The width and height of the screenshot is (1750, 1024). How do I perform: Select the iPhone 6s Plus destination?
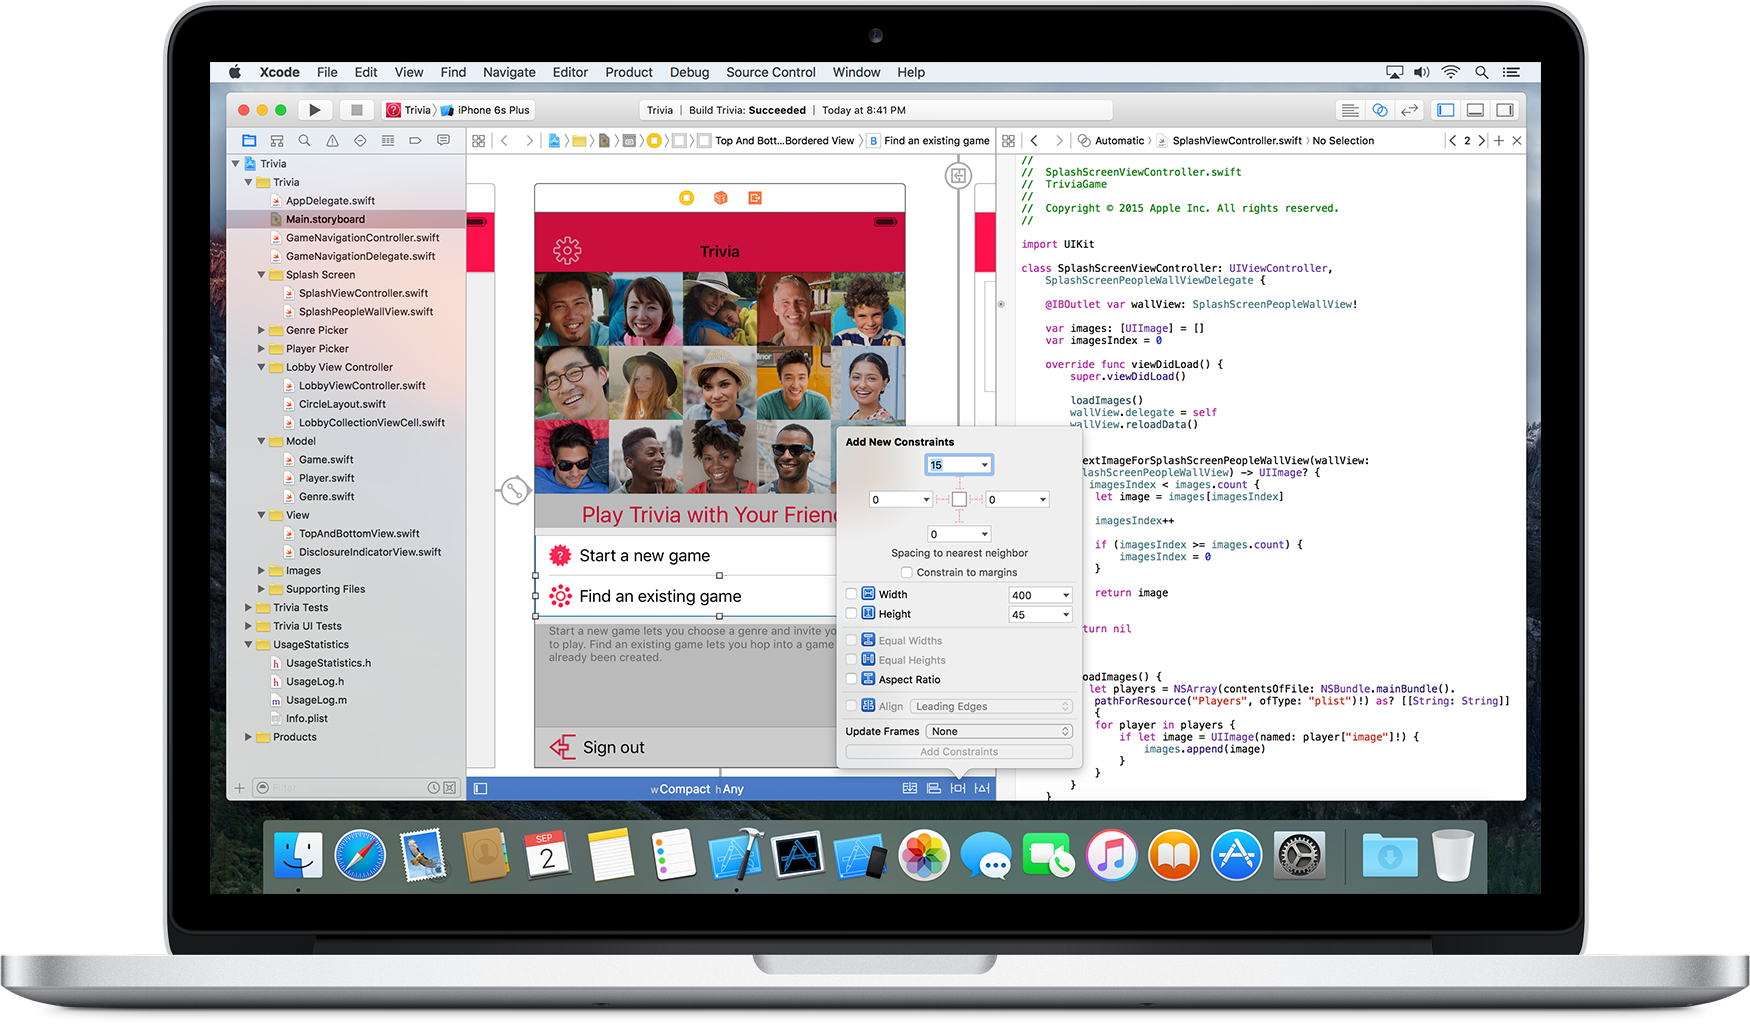click(486, 110)
